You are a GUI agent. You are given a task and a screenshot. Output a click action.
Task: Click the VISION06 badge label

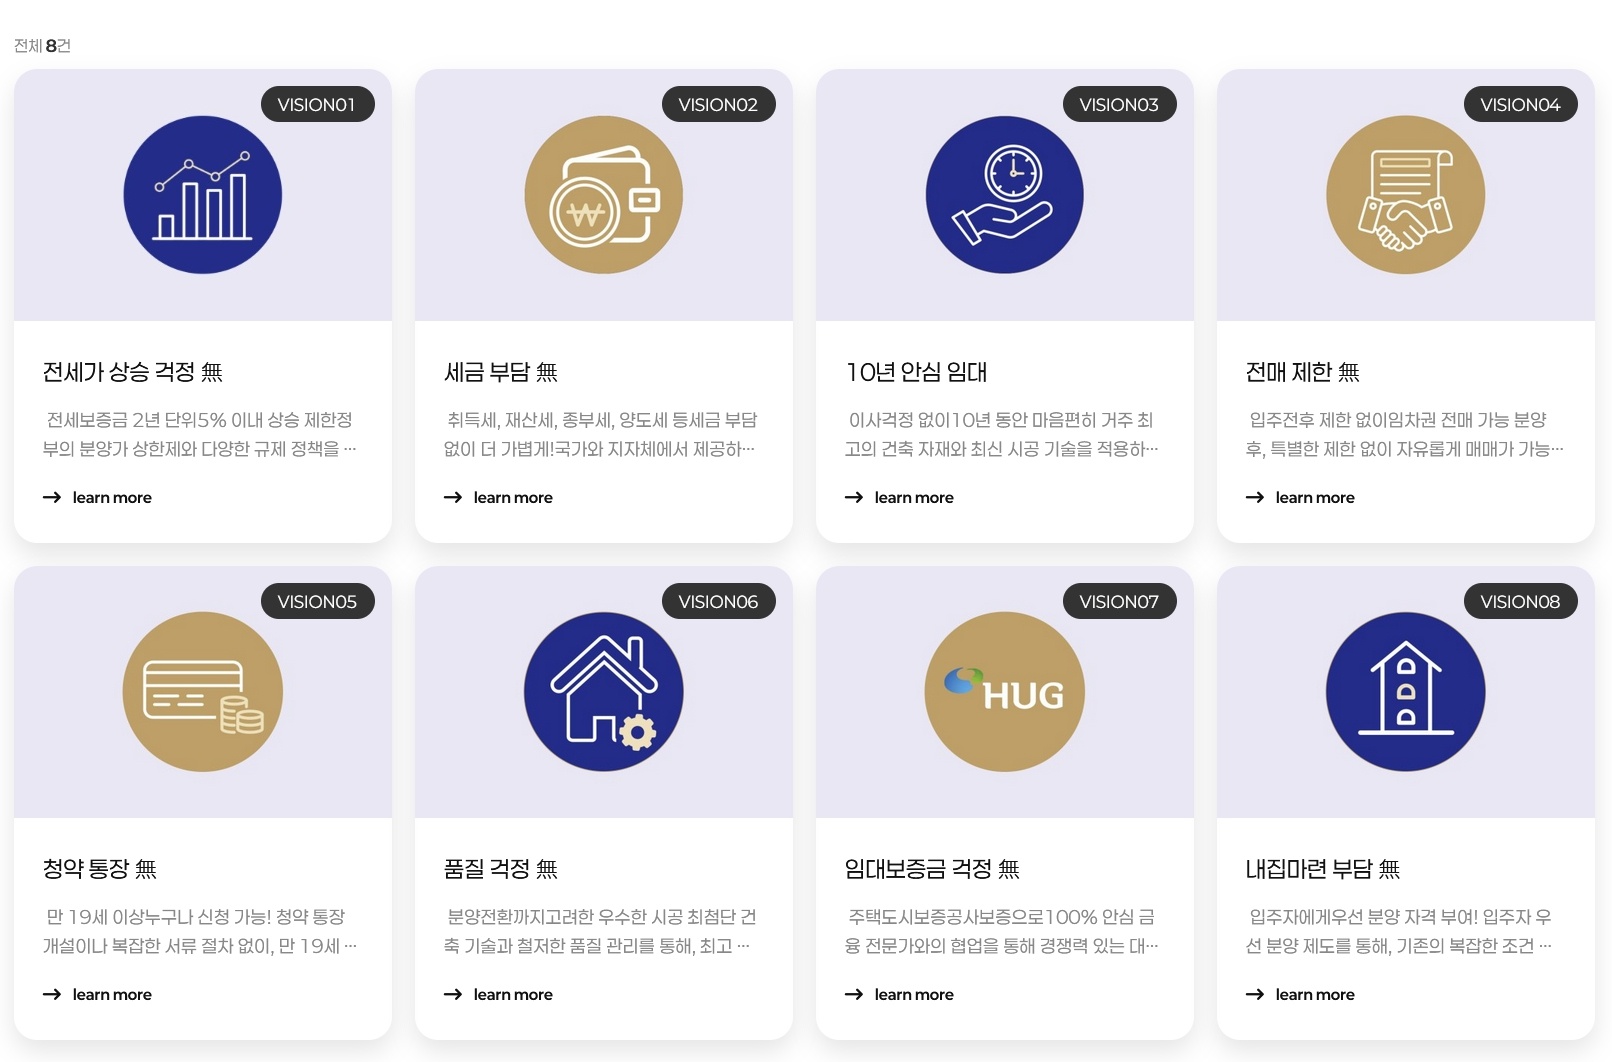click(x=719, y=601)
